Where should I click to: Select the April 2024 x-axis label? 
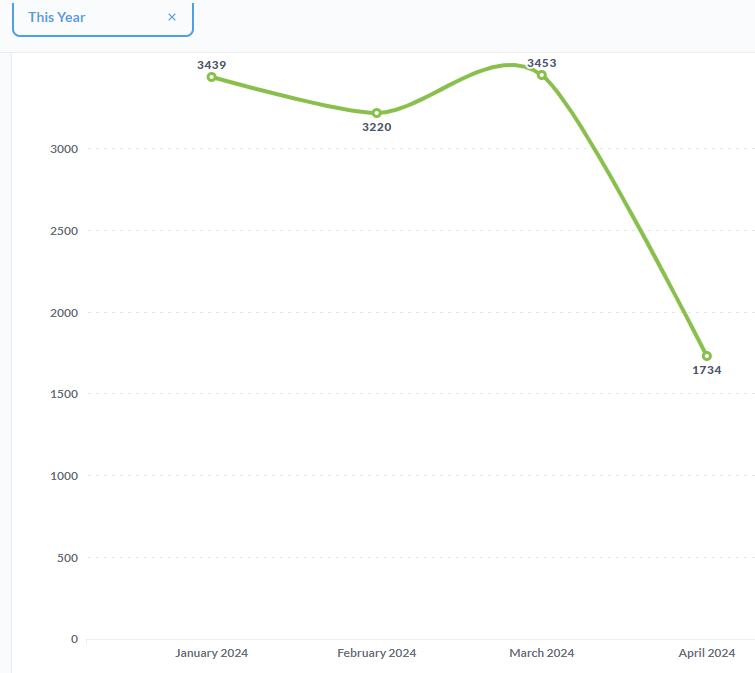[x=707, y=653]
